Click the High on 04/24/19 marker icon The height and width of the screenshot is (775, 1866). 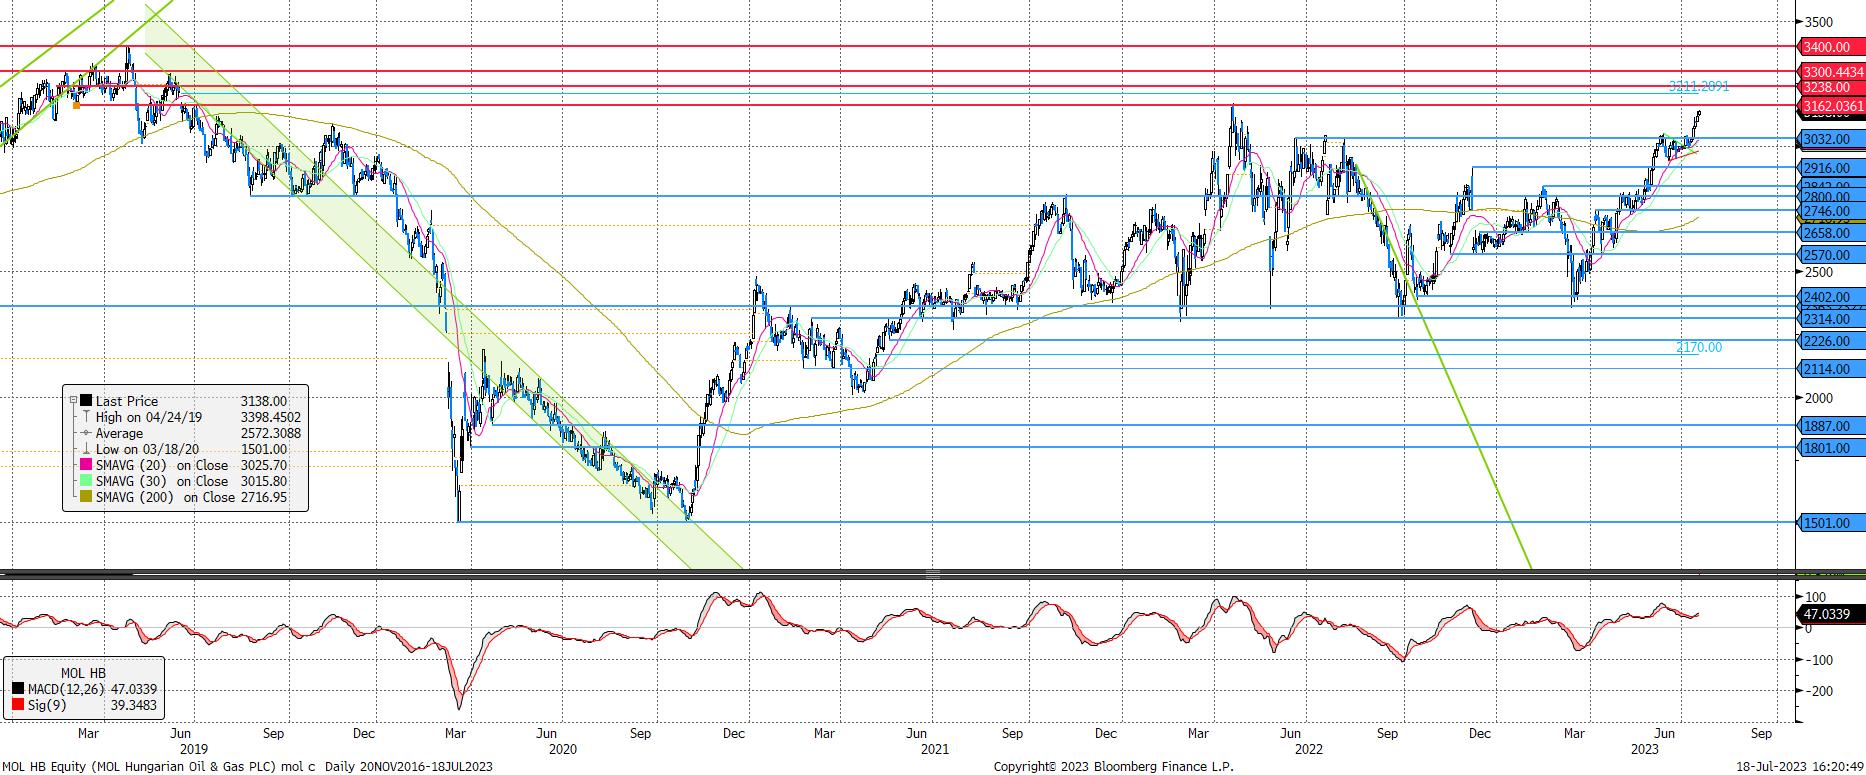87,417
